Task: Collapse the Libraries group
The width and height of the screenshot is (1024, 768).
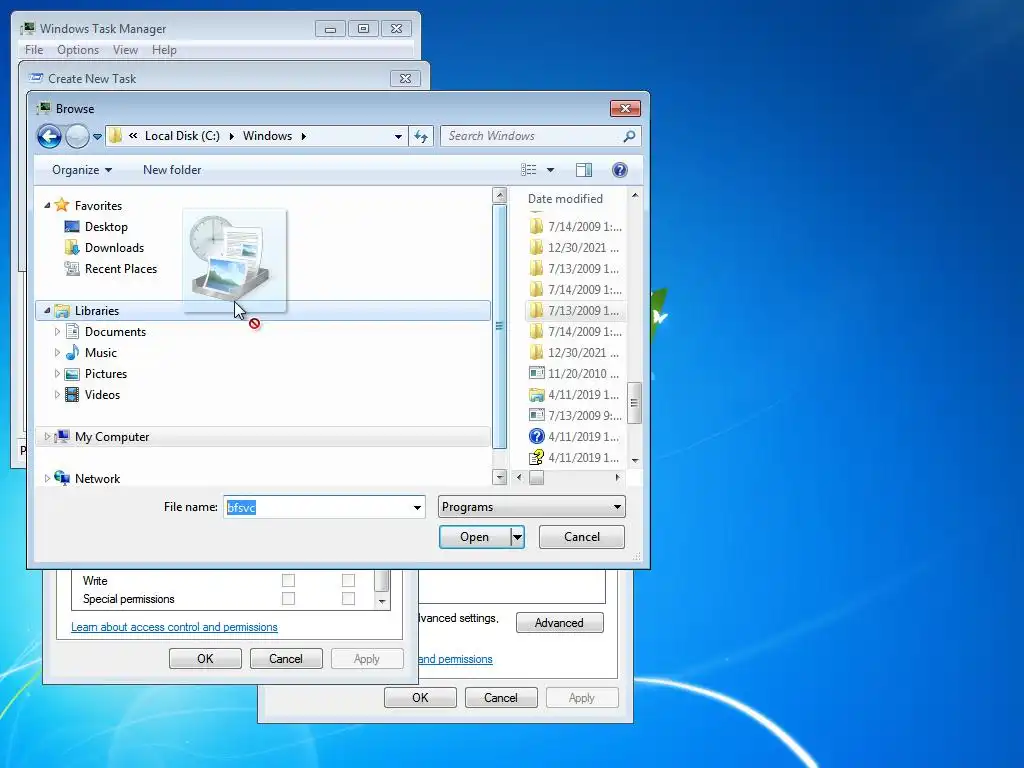Action: click(x=47, y=311)
